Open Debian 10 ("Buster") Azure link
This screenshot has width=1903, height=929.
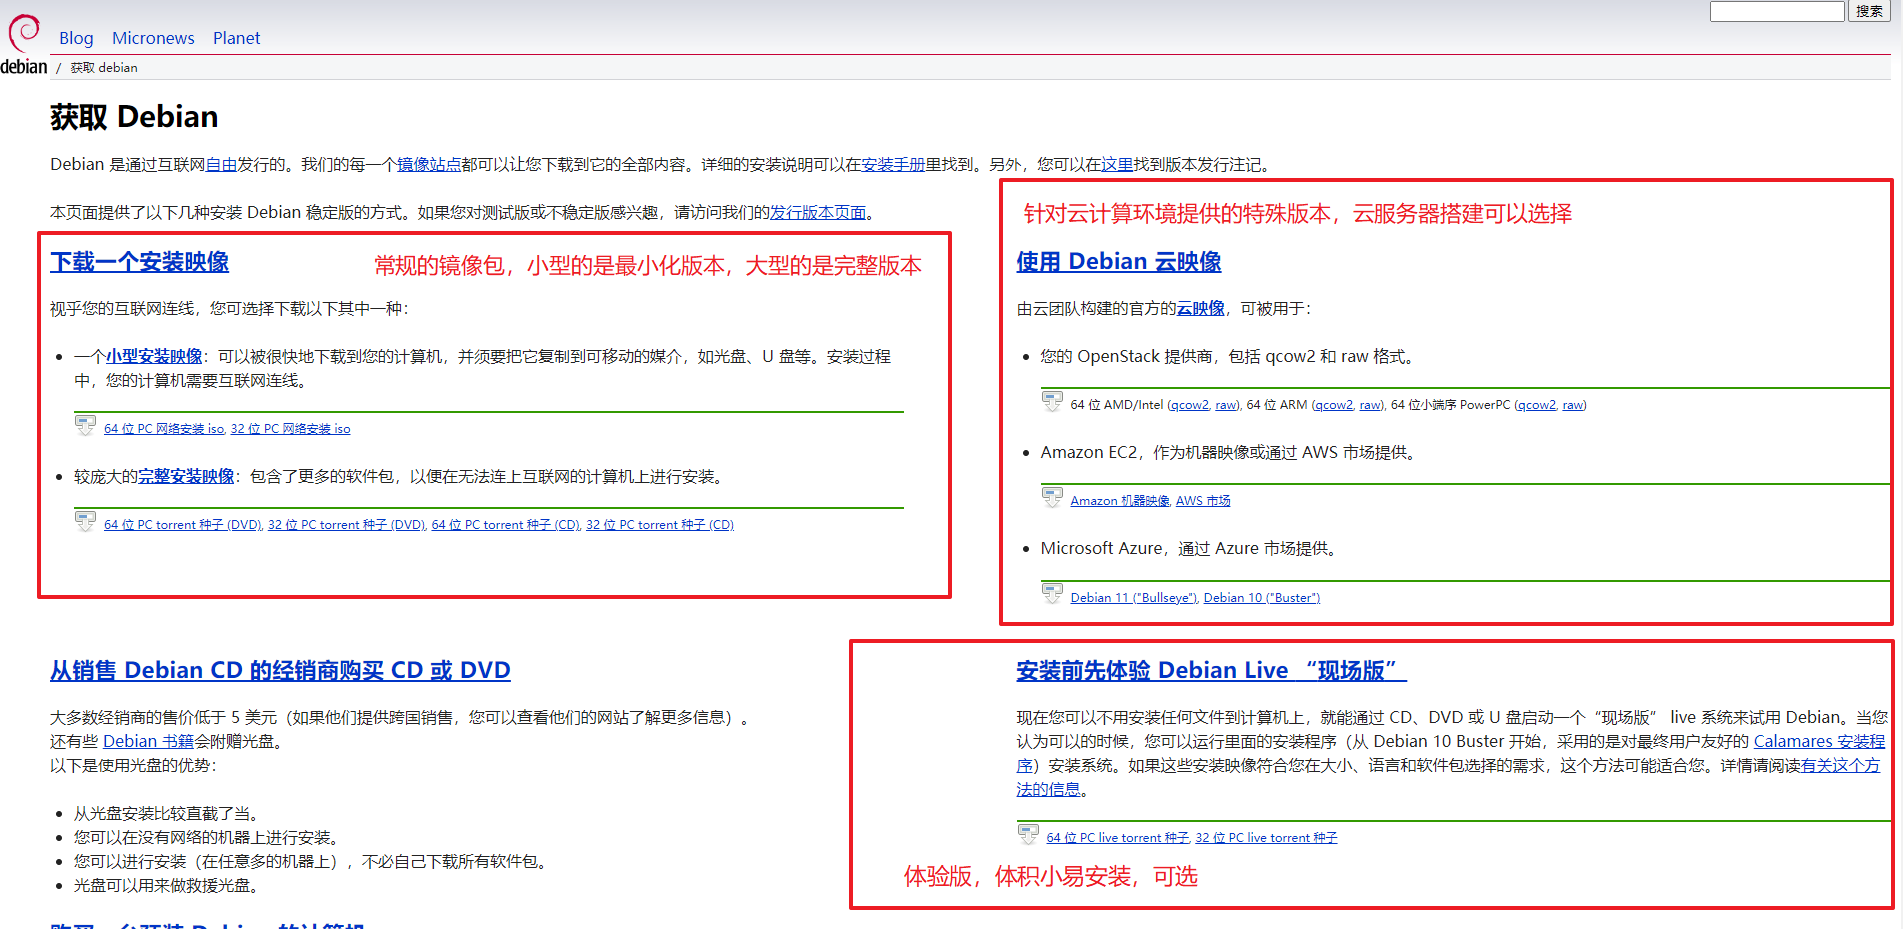tap(1262, 598)
